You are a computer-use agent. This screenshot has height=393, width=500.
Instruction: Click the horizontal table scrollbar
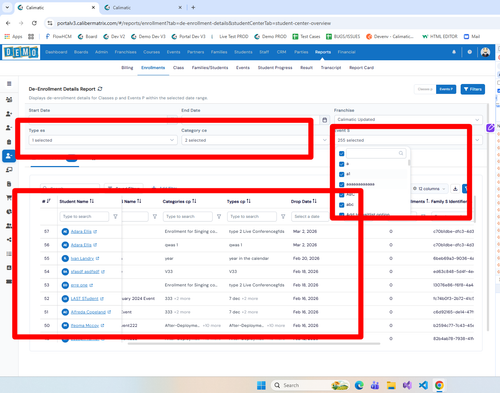254,343
